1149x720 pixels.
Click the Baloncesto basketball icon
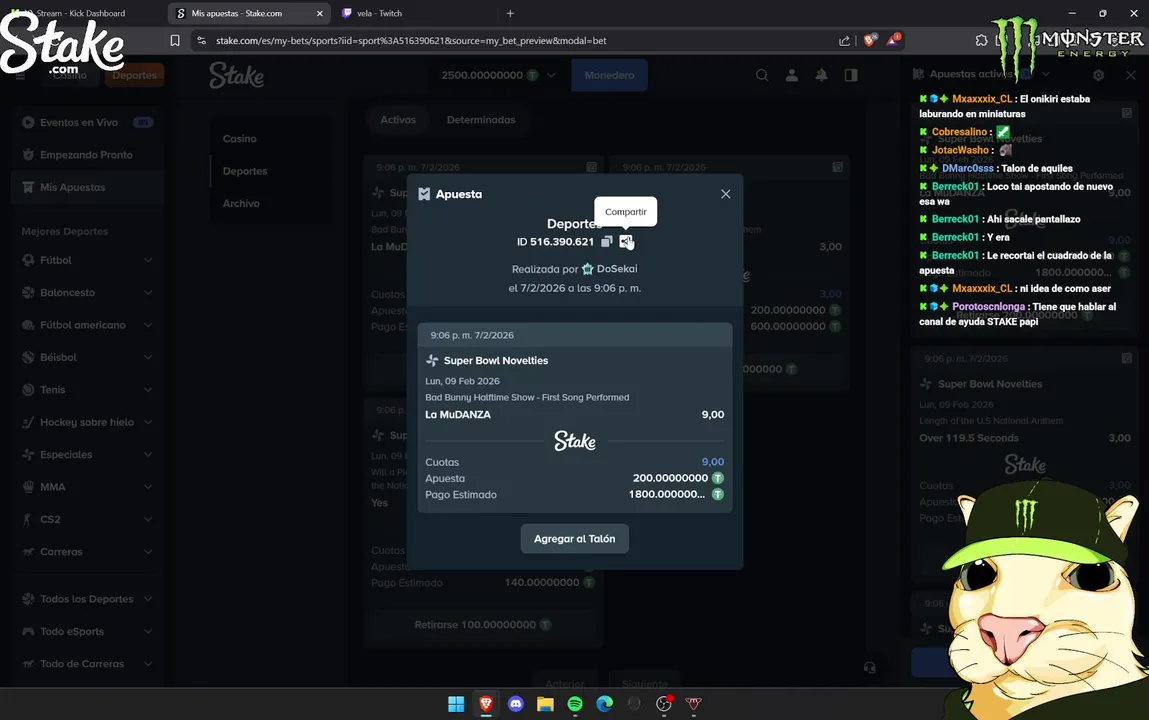point(28,292)
